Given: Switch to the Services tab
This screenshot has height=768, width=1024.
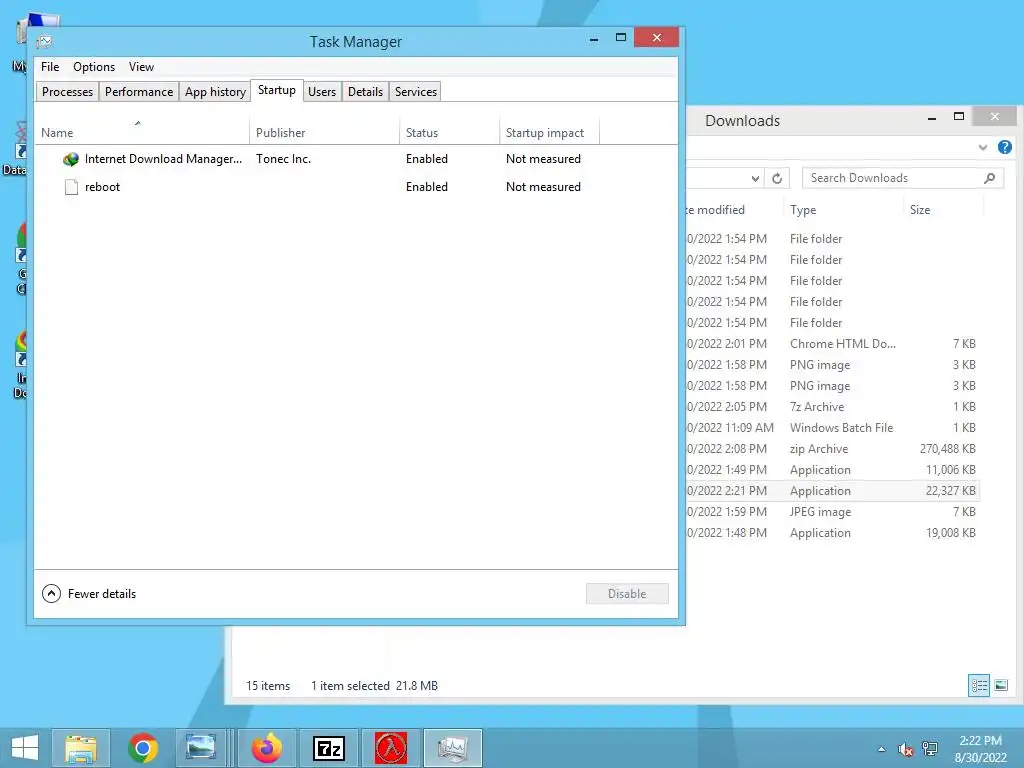Looking at the screenshot, I should pos(416,91).
